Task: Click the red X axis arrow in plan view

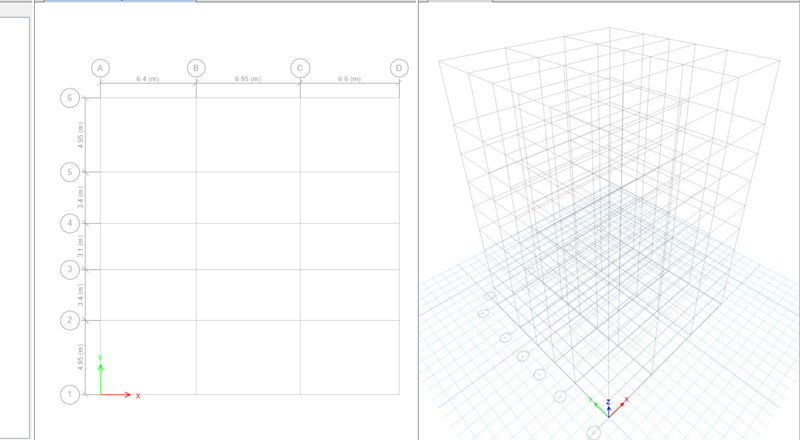Action: [x=116, y=395]
